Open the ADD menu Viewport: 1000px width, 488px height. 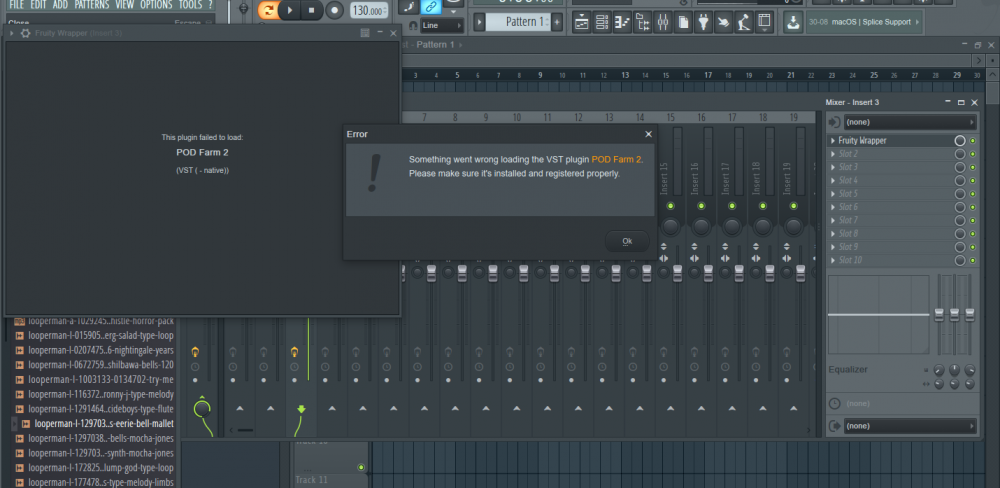tap(61, 5)
